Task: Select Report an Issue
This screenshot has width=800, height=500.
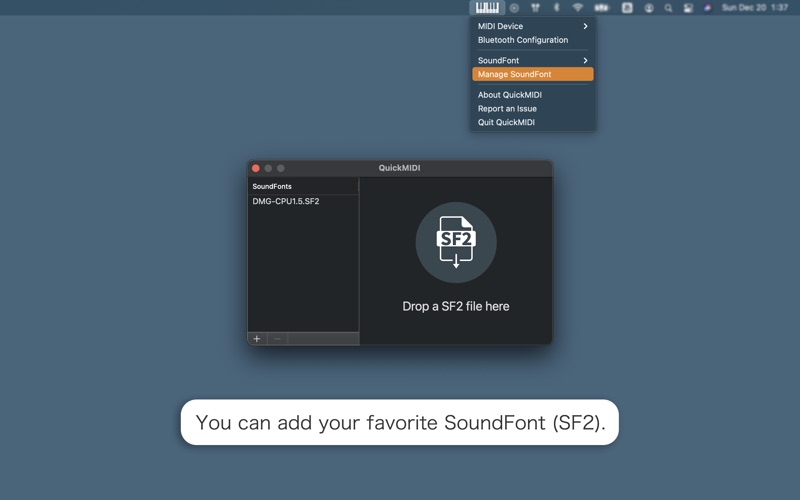Action: point(533,109)
